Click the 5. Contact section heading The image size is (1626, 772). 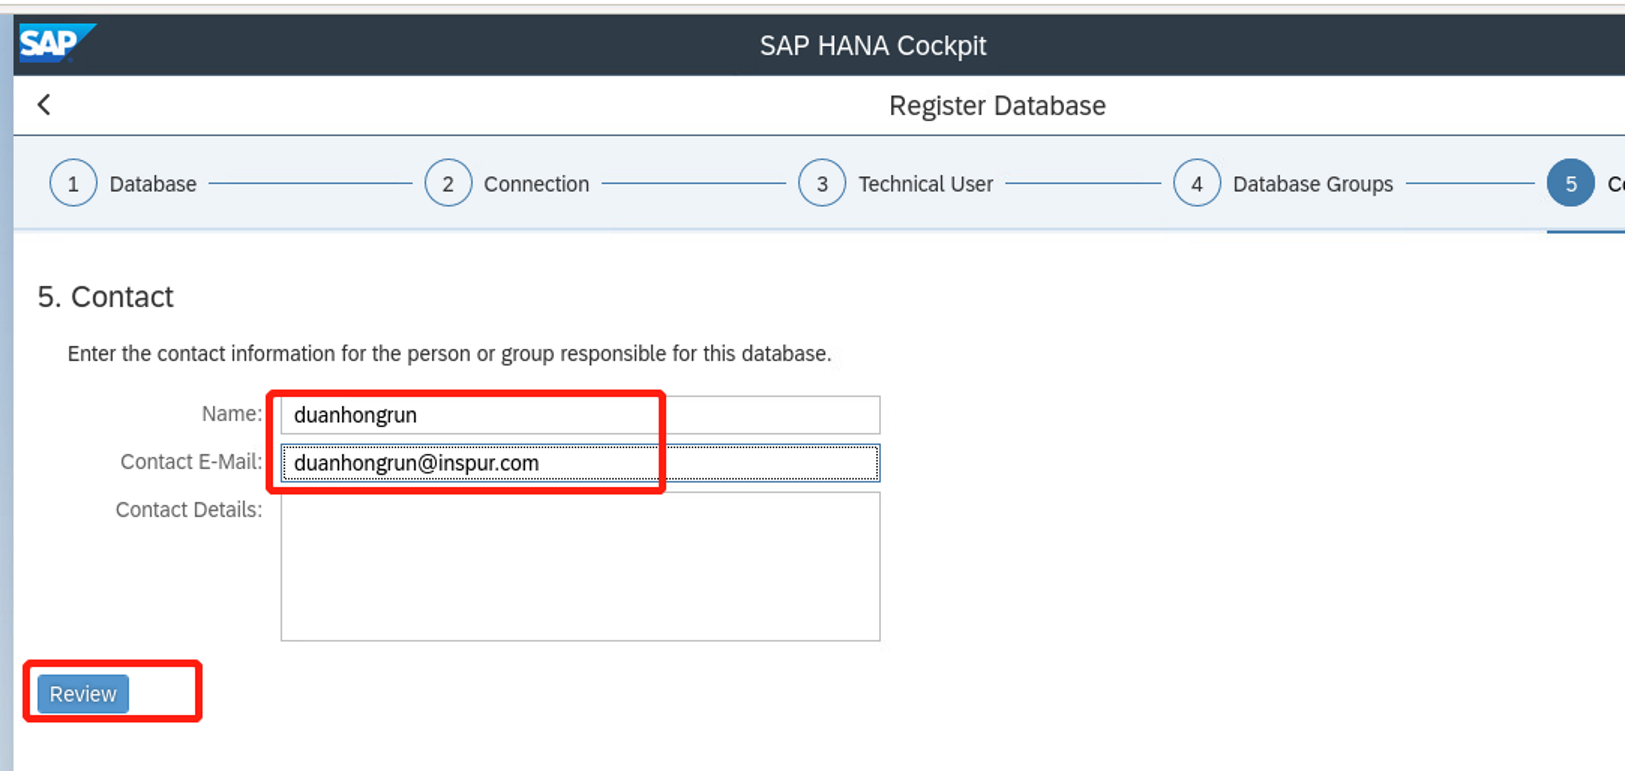[x=105, y=297]
